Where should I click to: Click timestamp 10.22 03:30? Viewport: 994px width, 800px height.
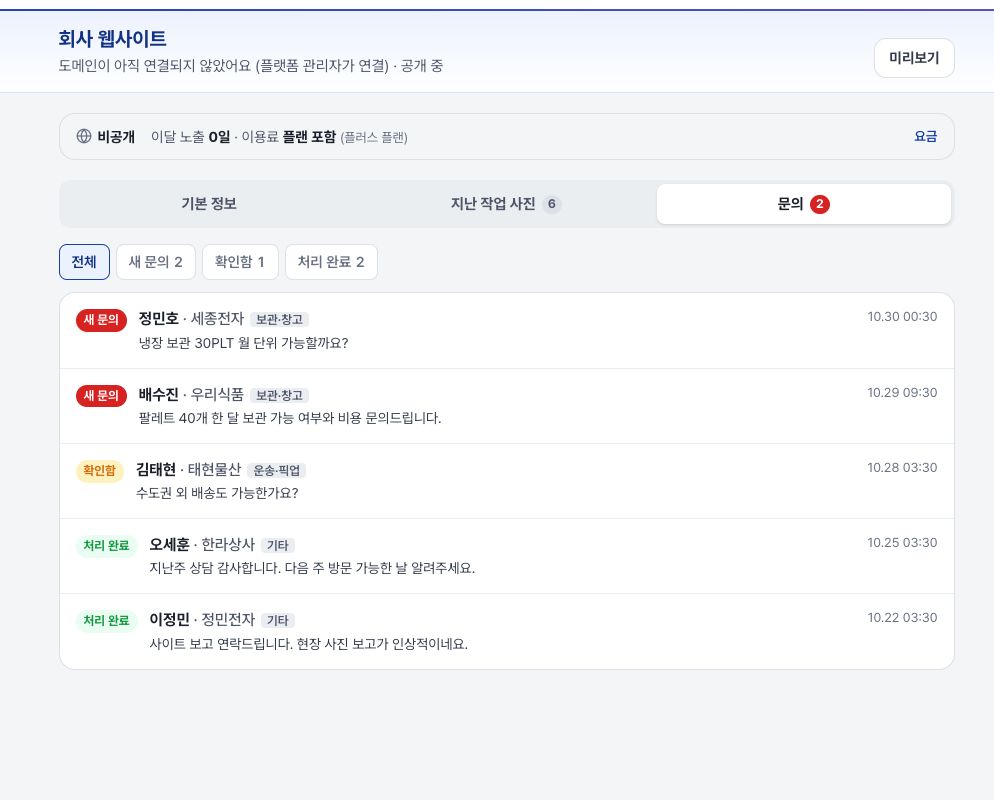(902, 617)
